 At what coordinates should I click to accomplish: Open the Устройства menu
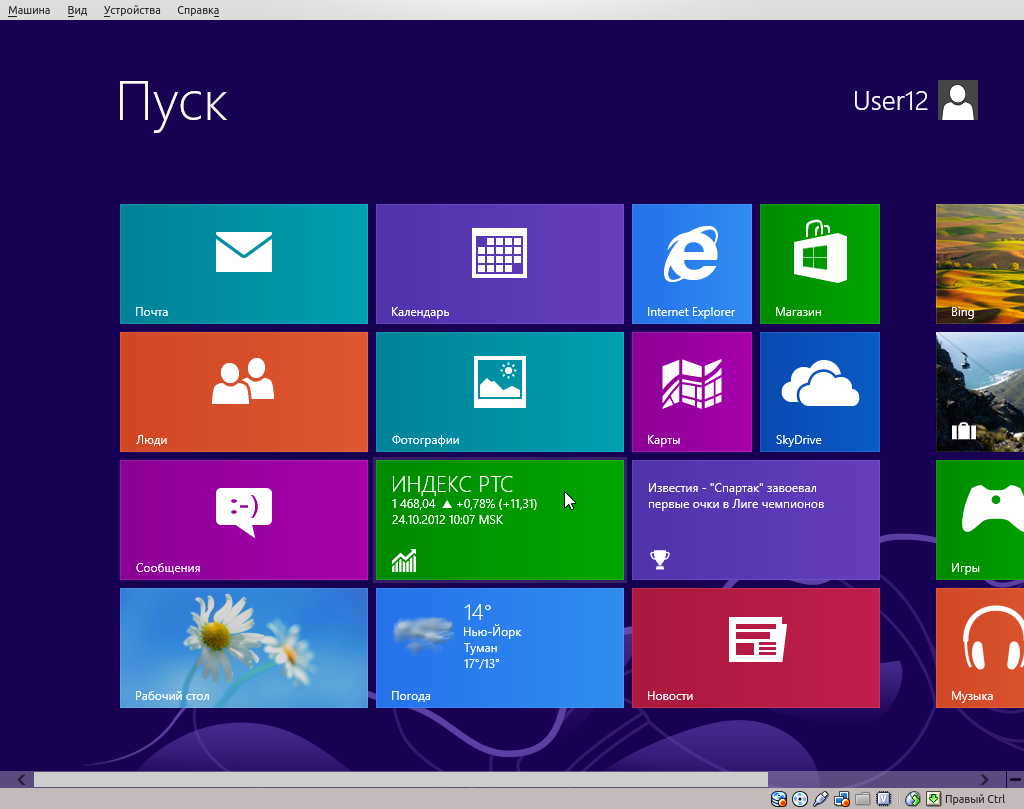pos(132,10)
